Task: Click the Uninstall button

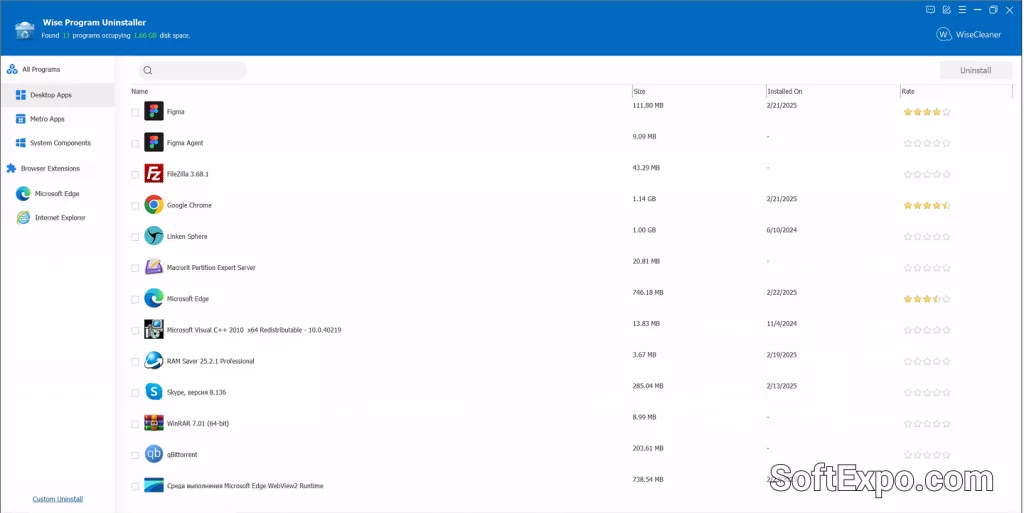Action: pos(975,70)
